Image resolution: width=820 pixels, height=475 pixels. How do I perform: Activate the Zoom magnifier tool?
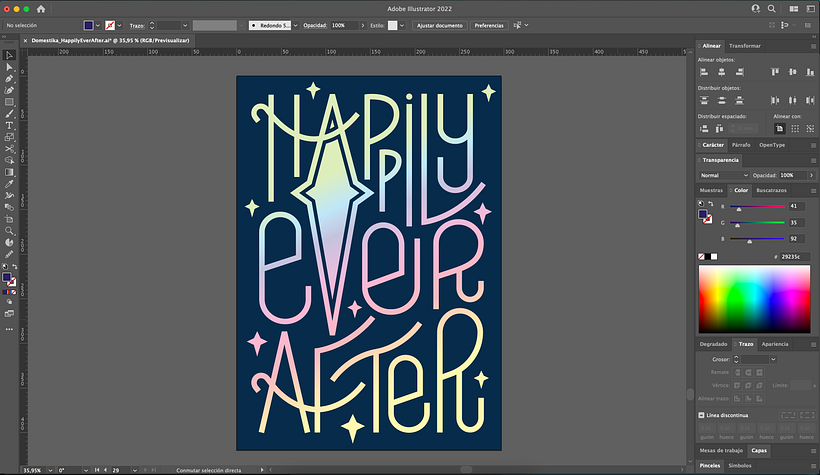point(9,231)
